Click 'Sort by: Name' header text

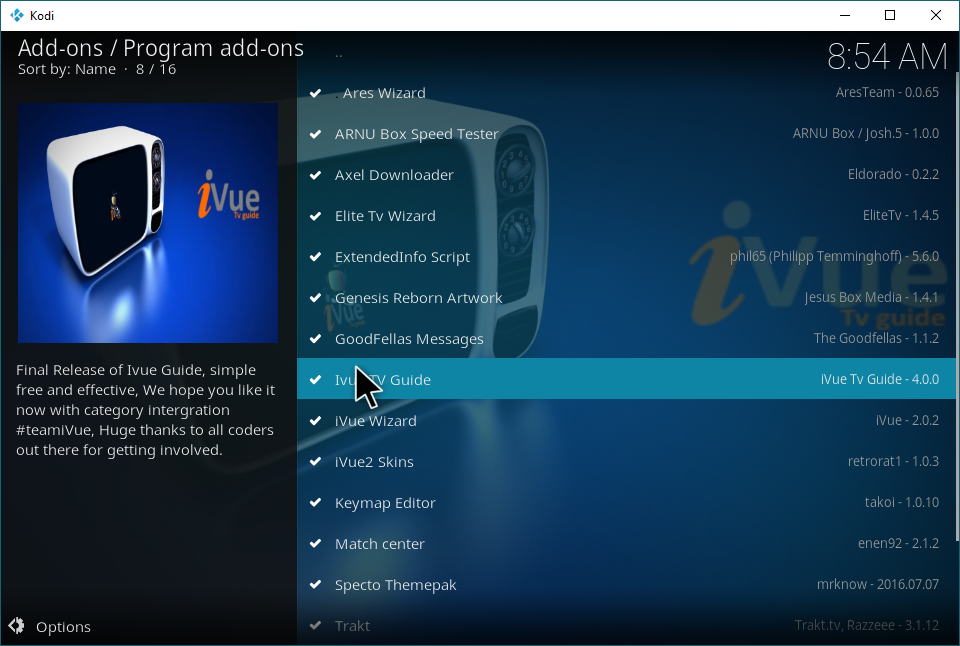click(67, 69)
